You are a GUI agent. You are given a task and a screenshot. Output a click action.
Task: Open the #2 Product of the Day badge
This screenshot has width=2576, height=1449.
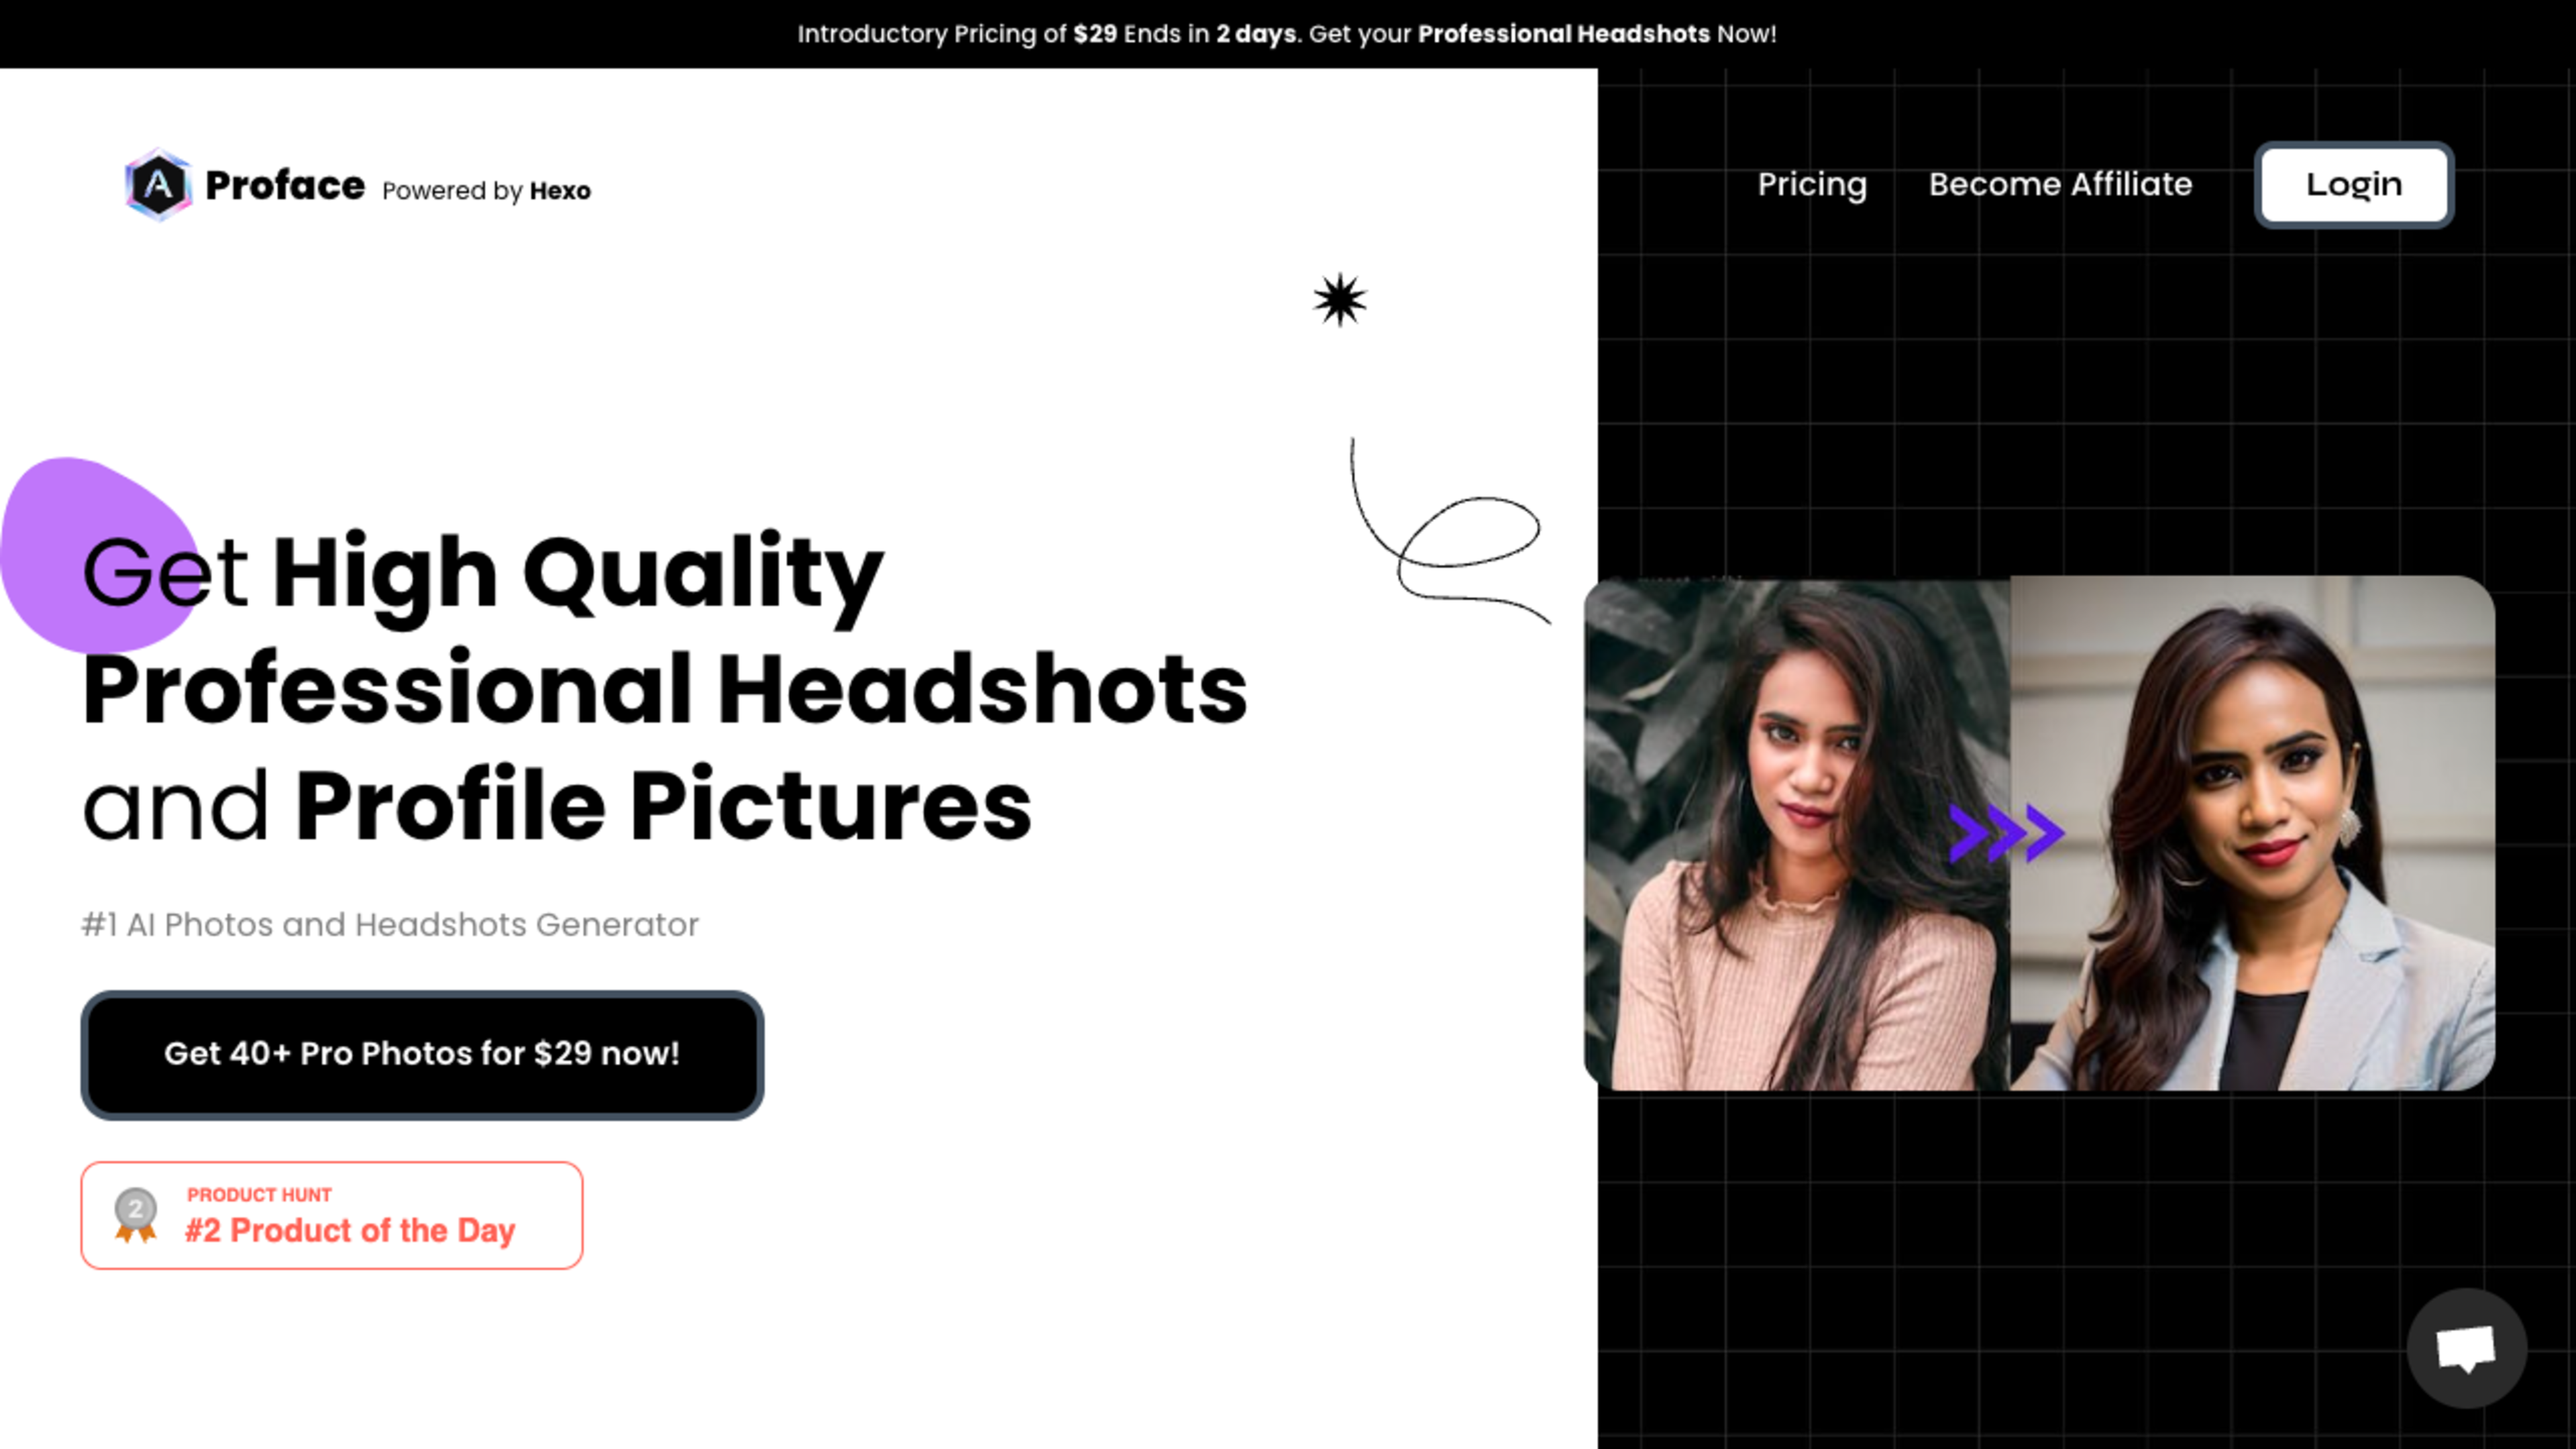[x=332, y=1215]
